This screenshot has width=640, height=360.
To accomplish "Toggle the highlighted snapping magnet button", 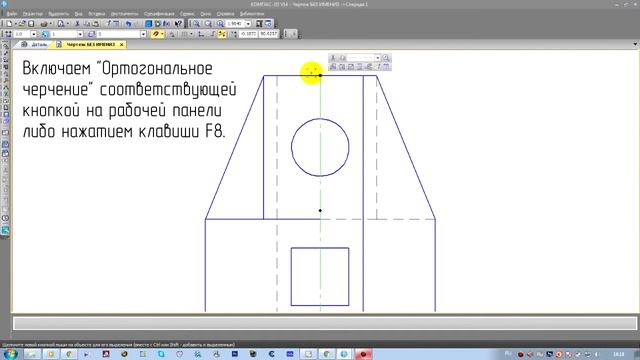I will tap(156, 34).
